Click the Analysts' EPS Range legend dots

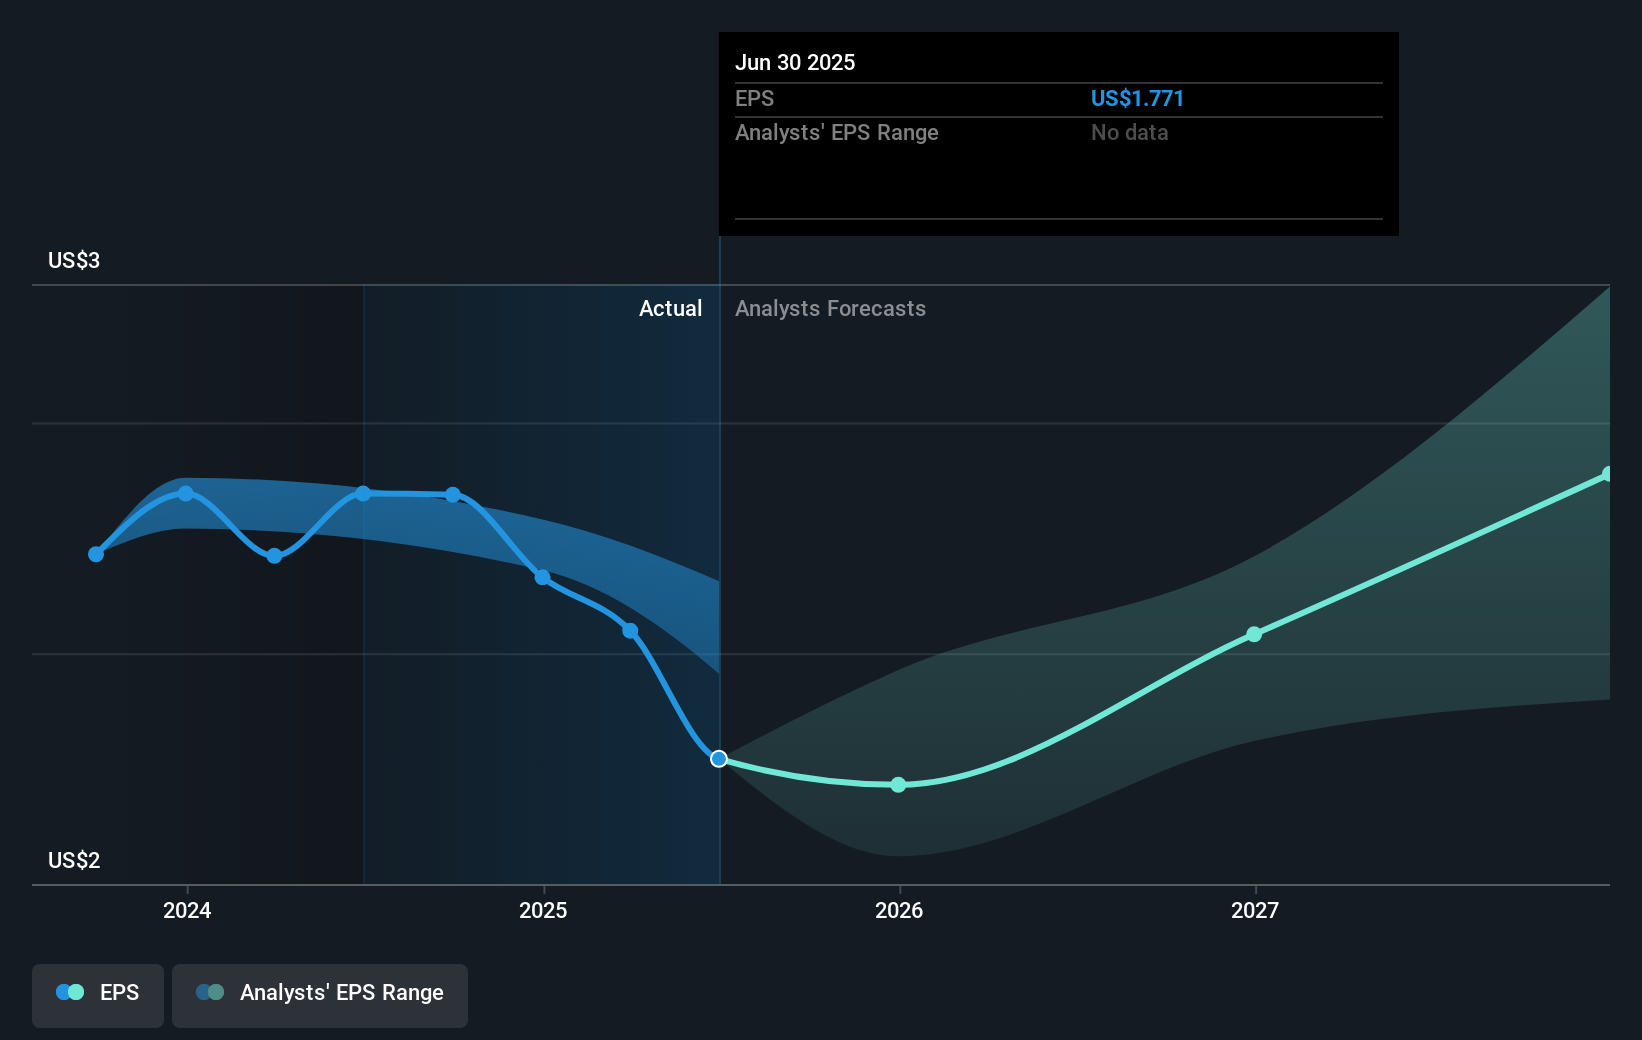pyautogui.click(x=210, y=992)
